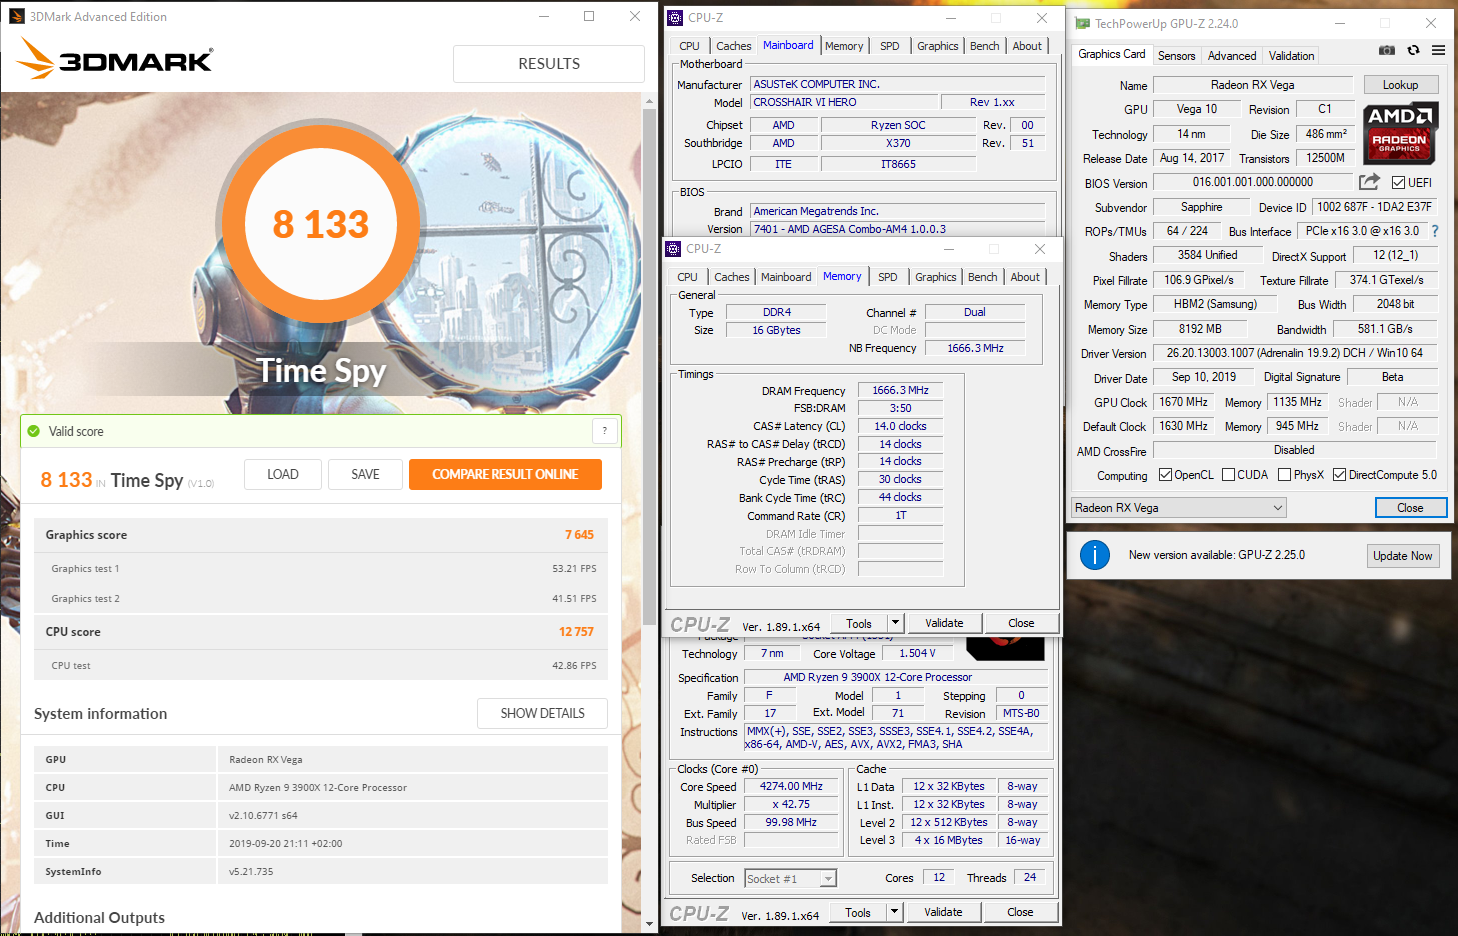Click the CPU-Z Mainboard window title icon
This screenshot has height=936, width=1458.
tap(675, 18)
